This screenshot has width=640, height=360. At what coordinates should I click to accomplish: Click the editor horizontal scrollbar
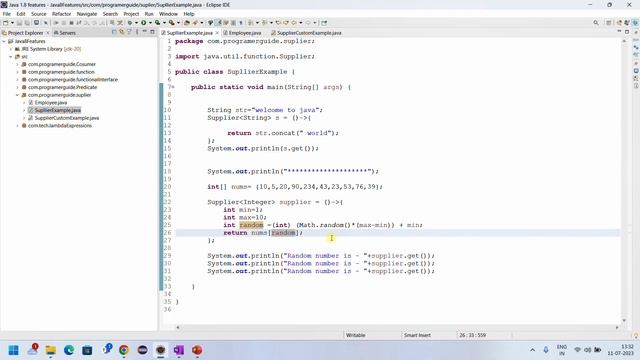pyautogui.click(x=397, y=327)
